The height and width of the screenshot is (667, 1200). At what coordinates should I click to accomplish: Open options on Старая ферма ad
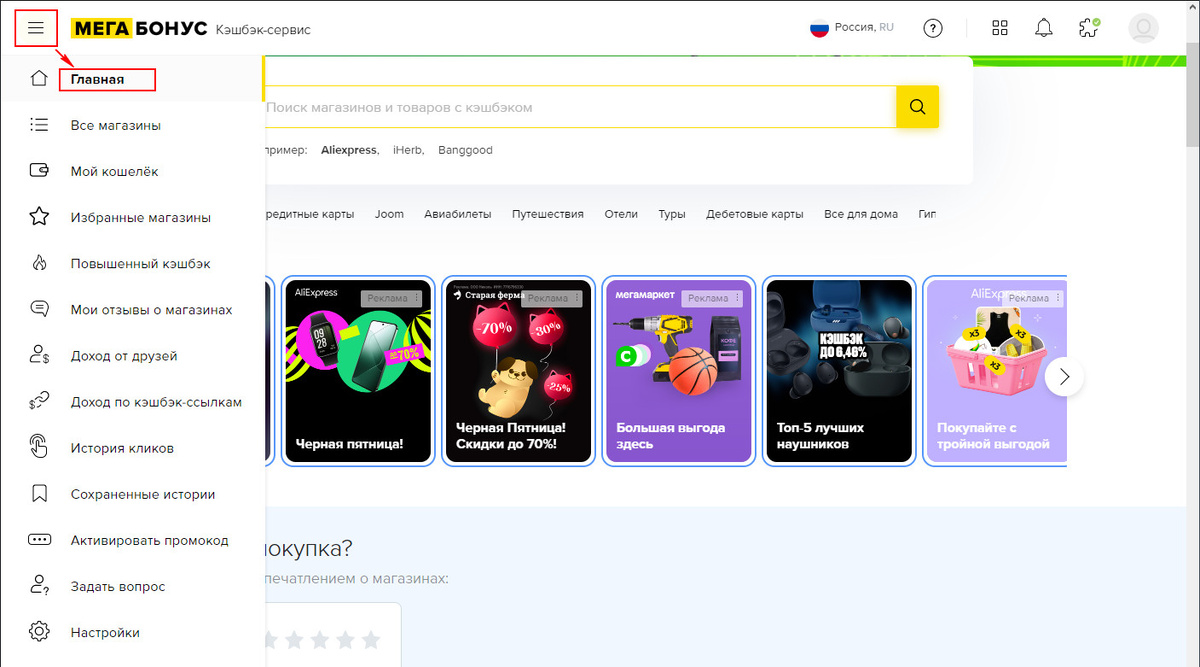click(578, 298)
